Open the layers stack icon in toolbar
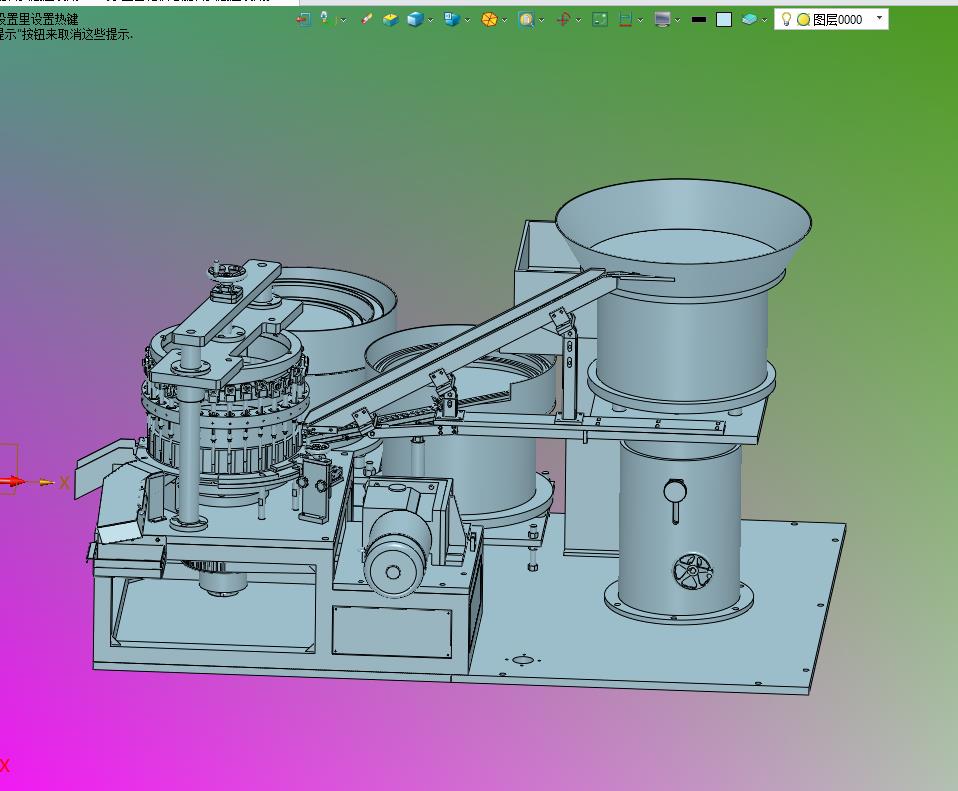958x791 pixels. [x=749, y=19]
